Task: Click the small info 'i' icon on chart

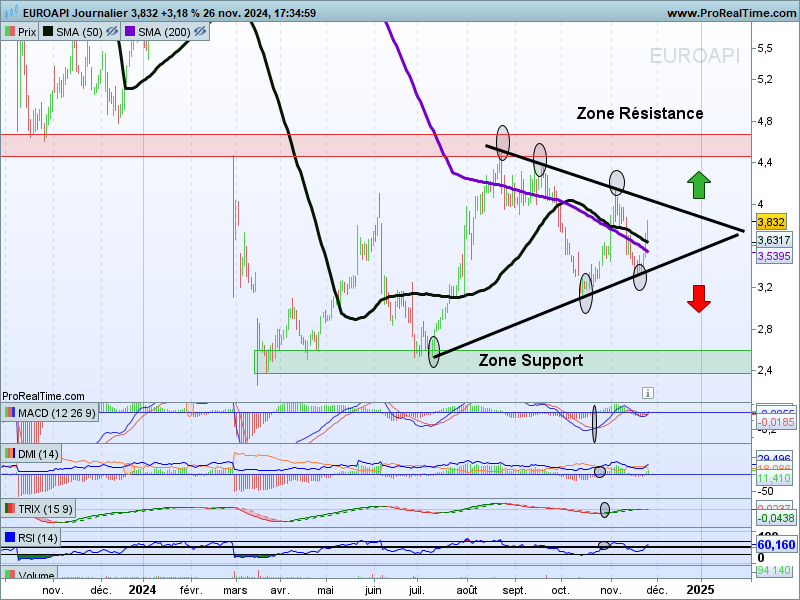Action: click(x=647, y=393)
